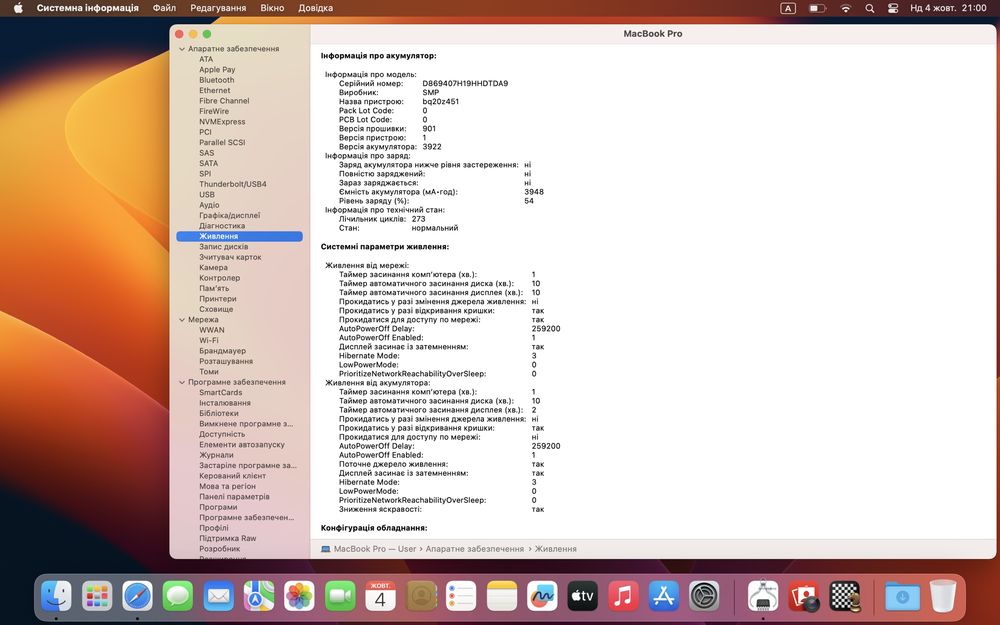This screenshot has height=625, width=1000.
Task: Open Contacts app in the Dock
Action: click(421, 596)
